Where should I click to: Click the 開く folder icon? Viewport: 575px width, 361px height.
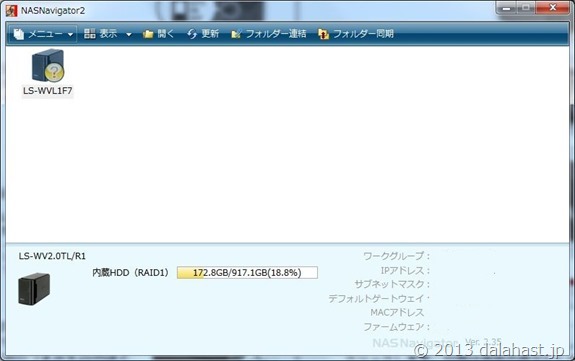(x=148, y=34)
